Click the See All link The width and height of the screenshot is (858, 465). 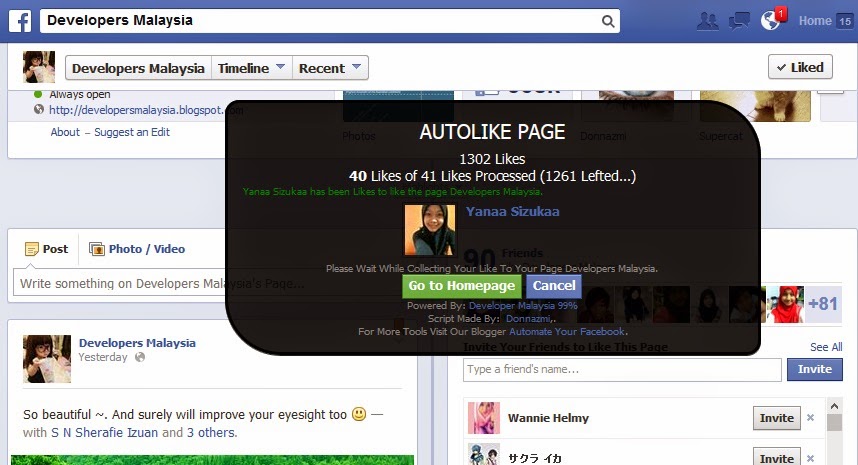click(825, 347)
